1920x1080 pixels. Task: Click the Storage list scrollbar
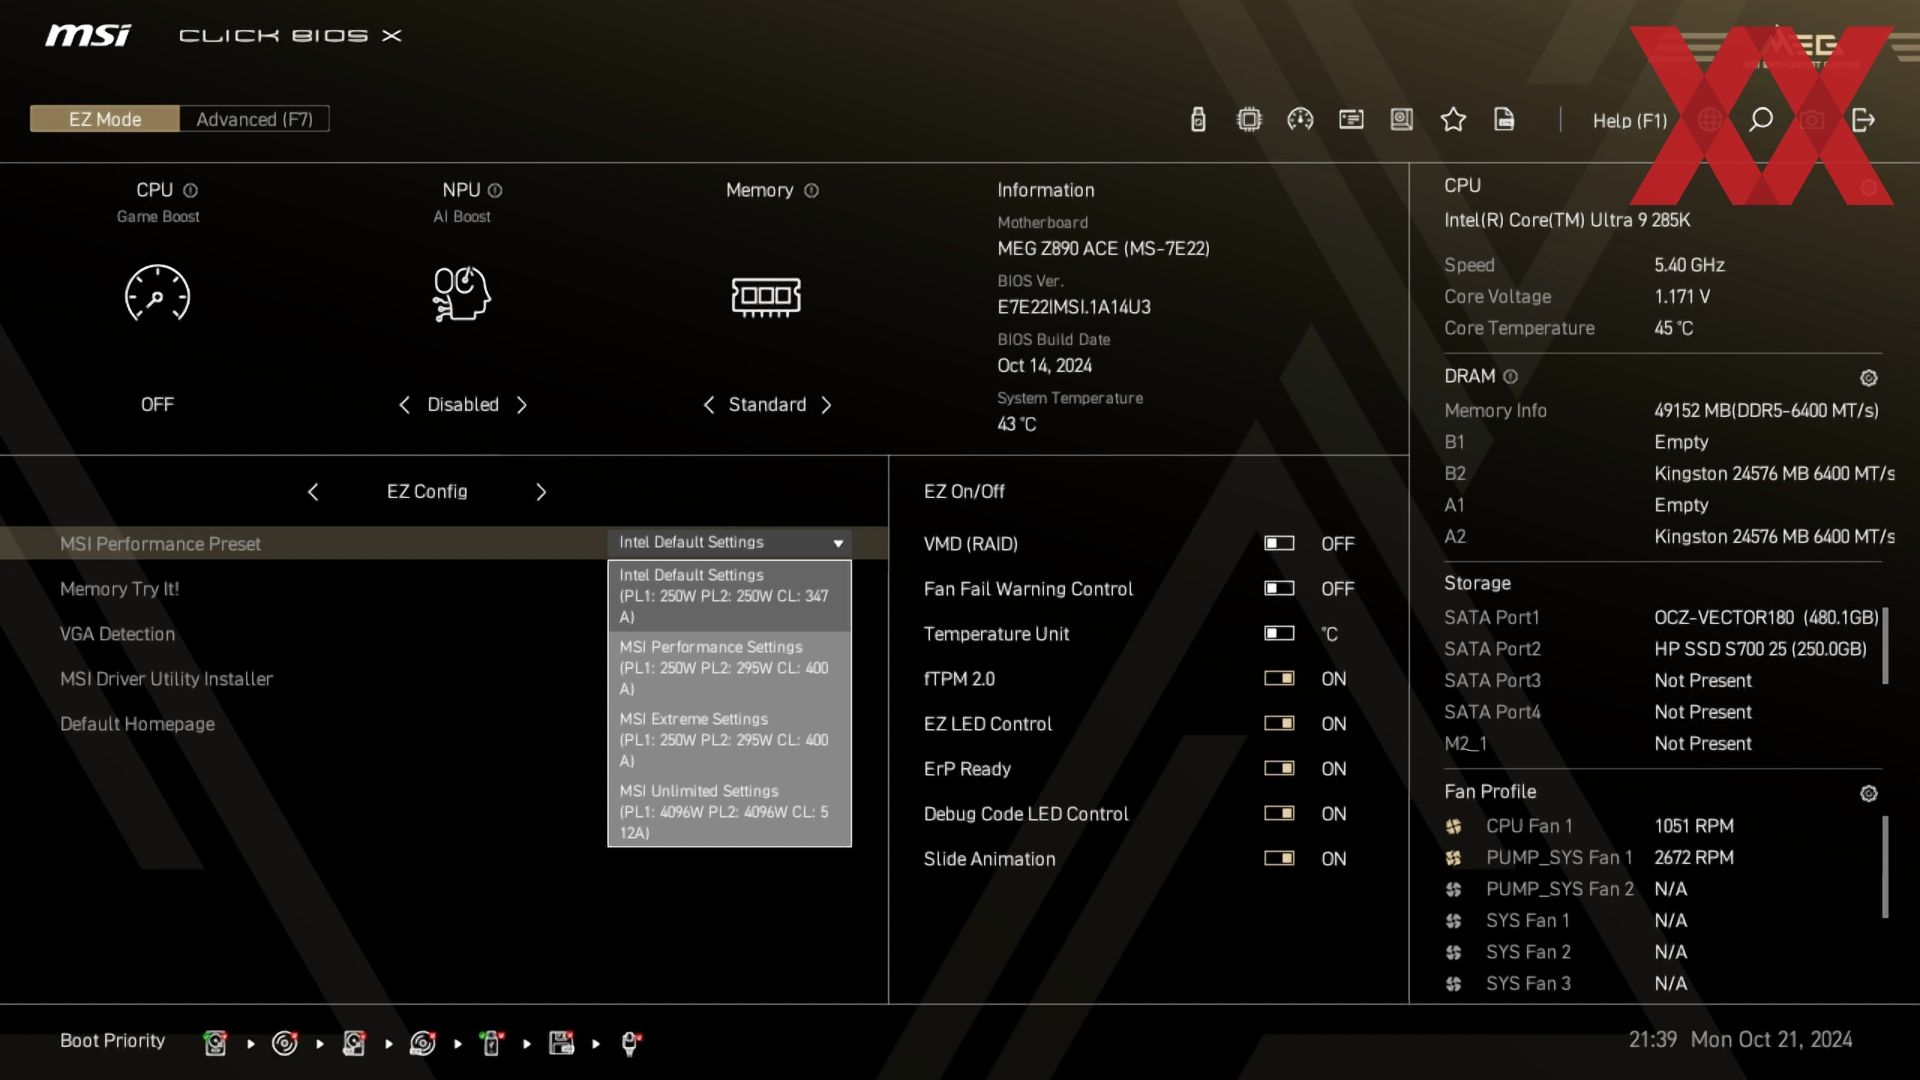click(1885, 646)
